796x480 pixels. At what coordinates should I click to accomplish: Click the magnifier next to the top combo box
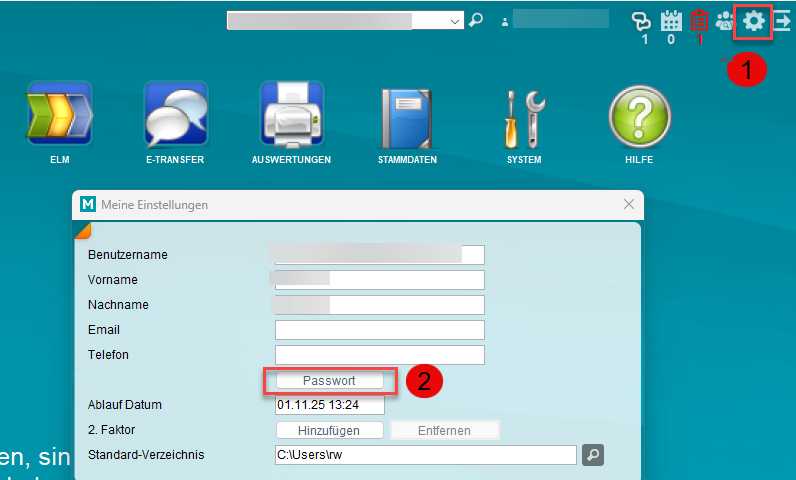[x=476, y=20]
